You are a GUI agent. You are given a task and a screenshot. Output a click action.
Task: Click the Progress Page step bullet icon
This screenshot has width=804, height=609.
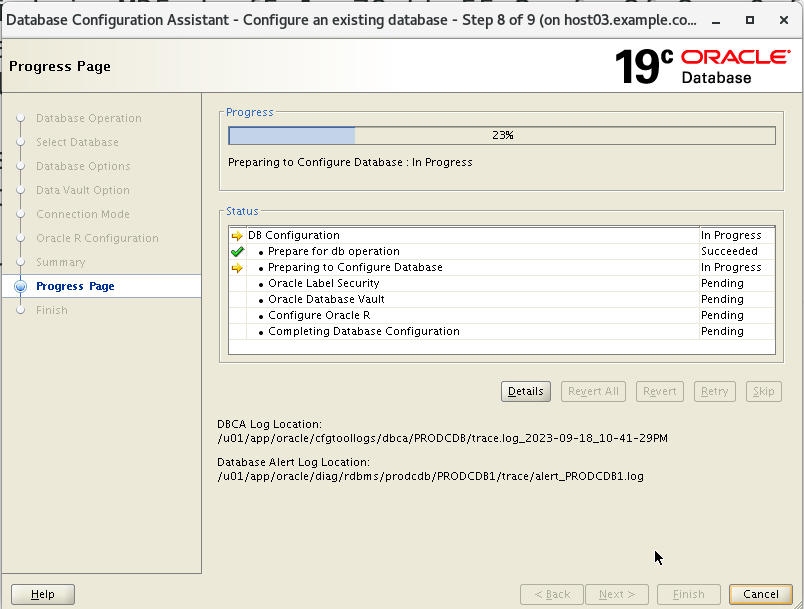pyautogui.click(x=21, y=286)
